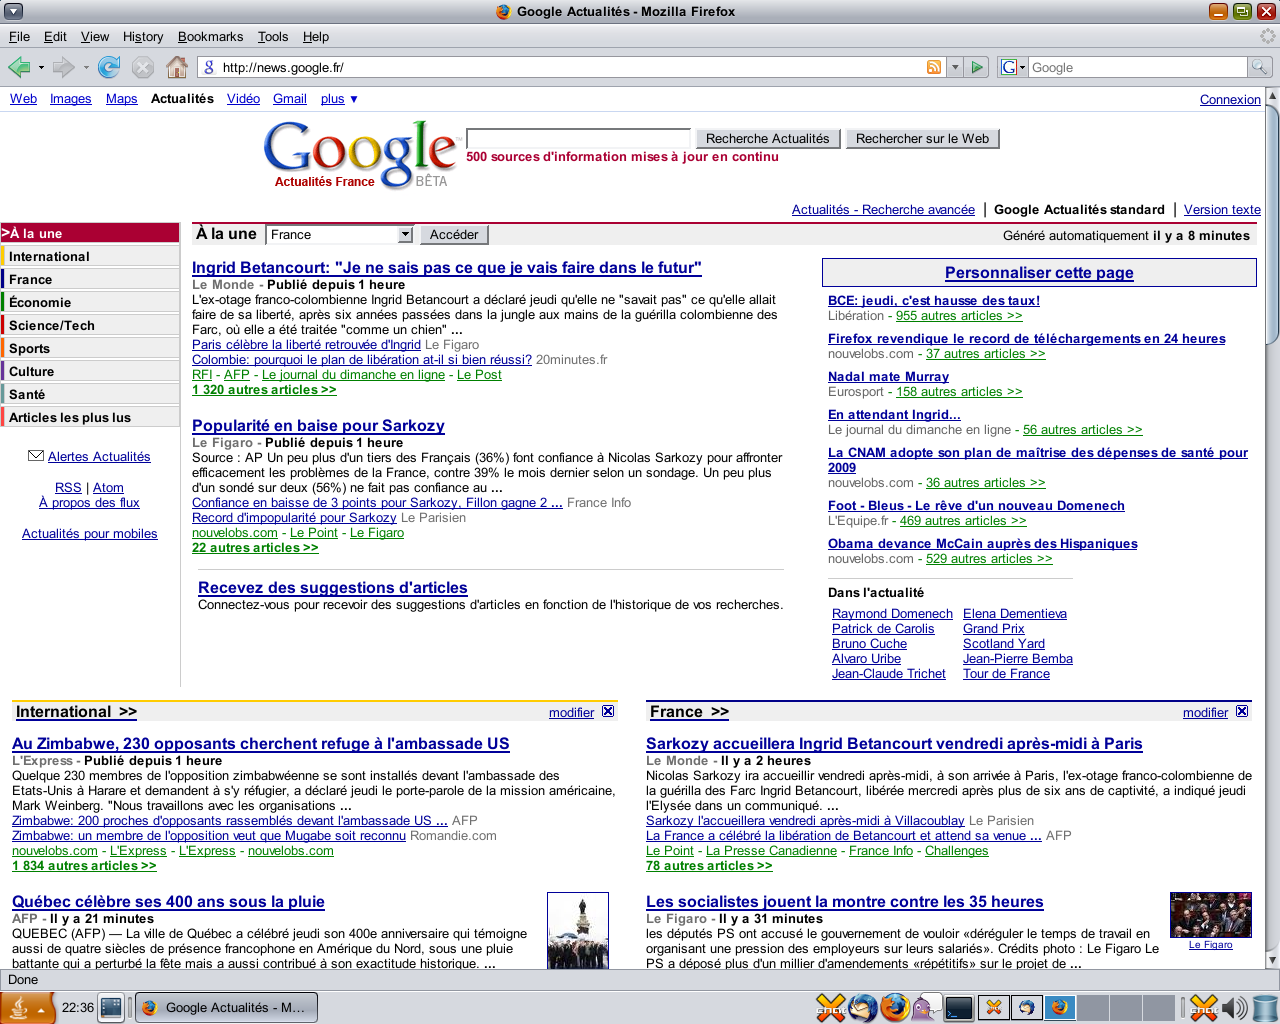Click the search magnifier icon
Viewport: 1280px width, 1024px height.
(1259, 67)
